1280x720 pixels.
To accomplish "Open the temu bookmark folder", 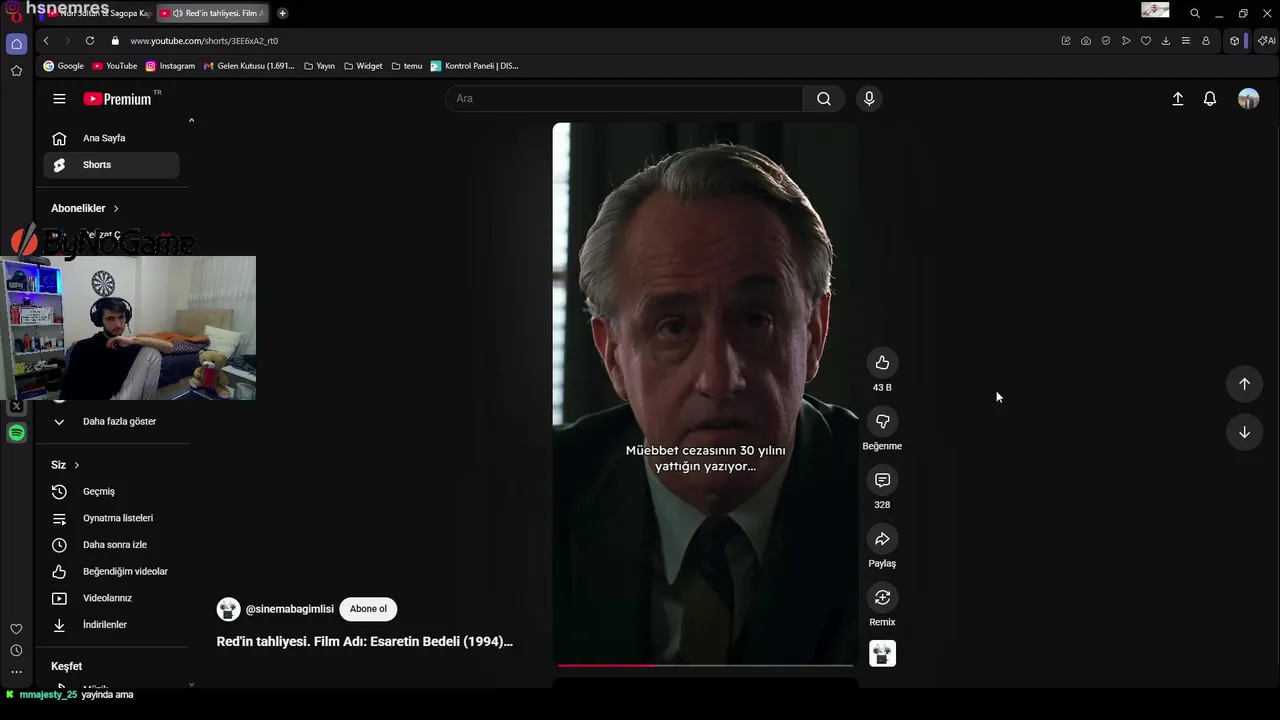I will [x=407, y=66].
